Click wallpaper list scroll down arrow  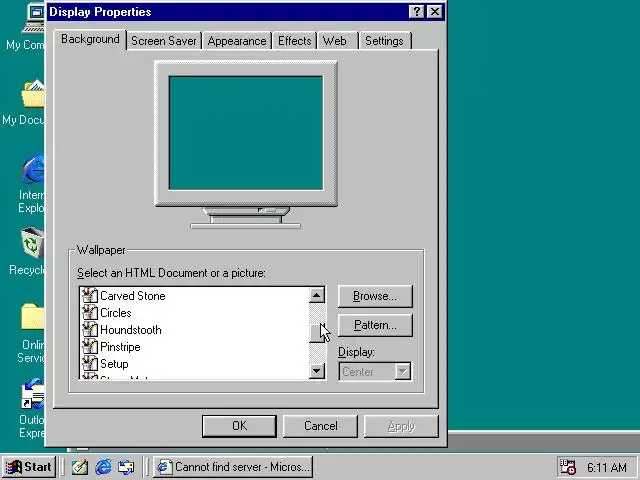click(x=317, y=371)
